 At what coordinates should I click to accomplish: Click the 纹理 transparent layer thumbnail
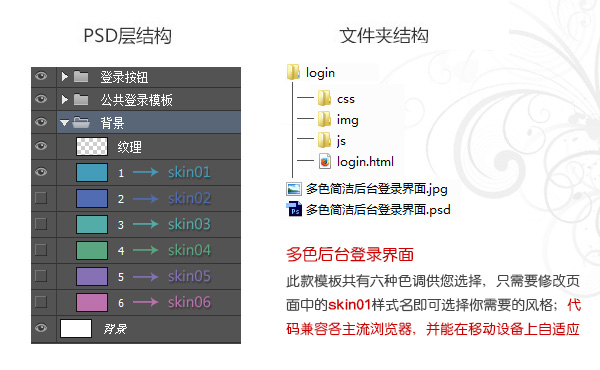click(x=92, y=146)
